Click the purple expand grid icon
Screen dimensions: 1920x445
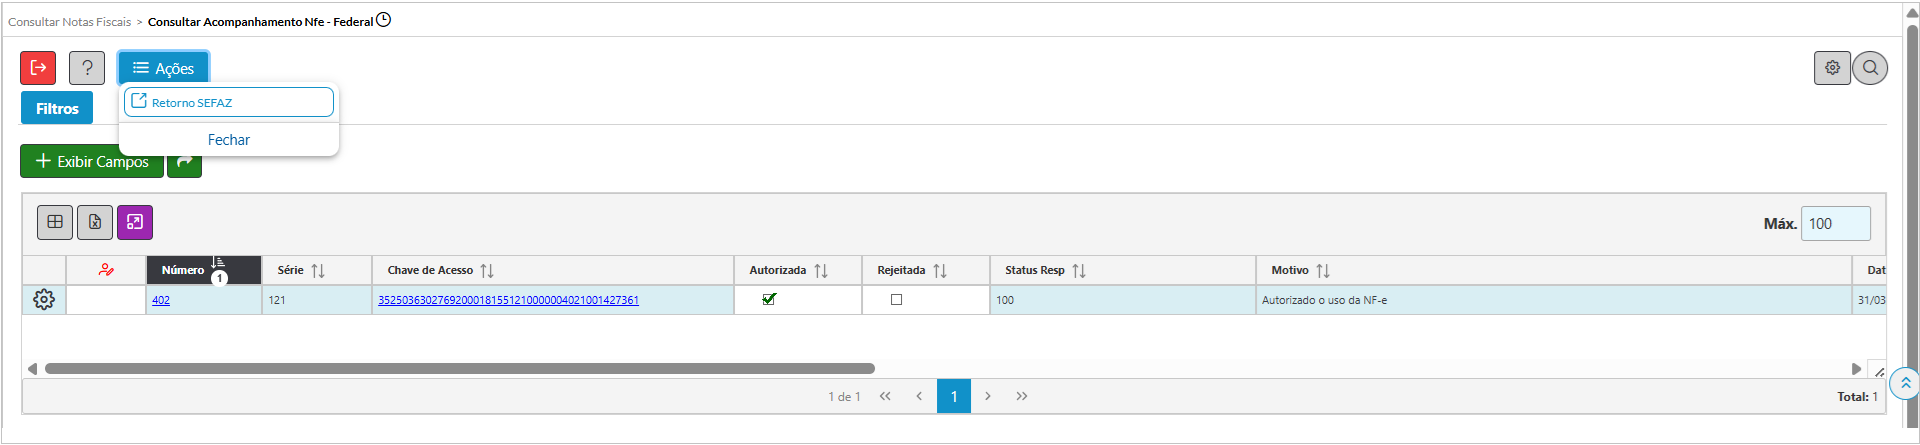click(135, 222)
